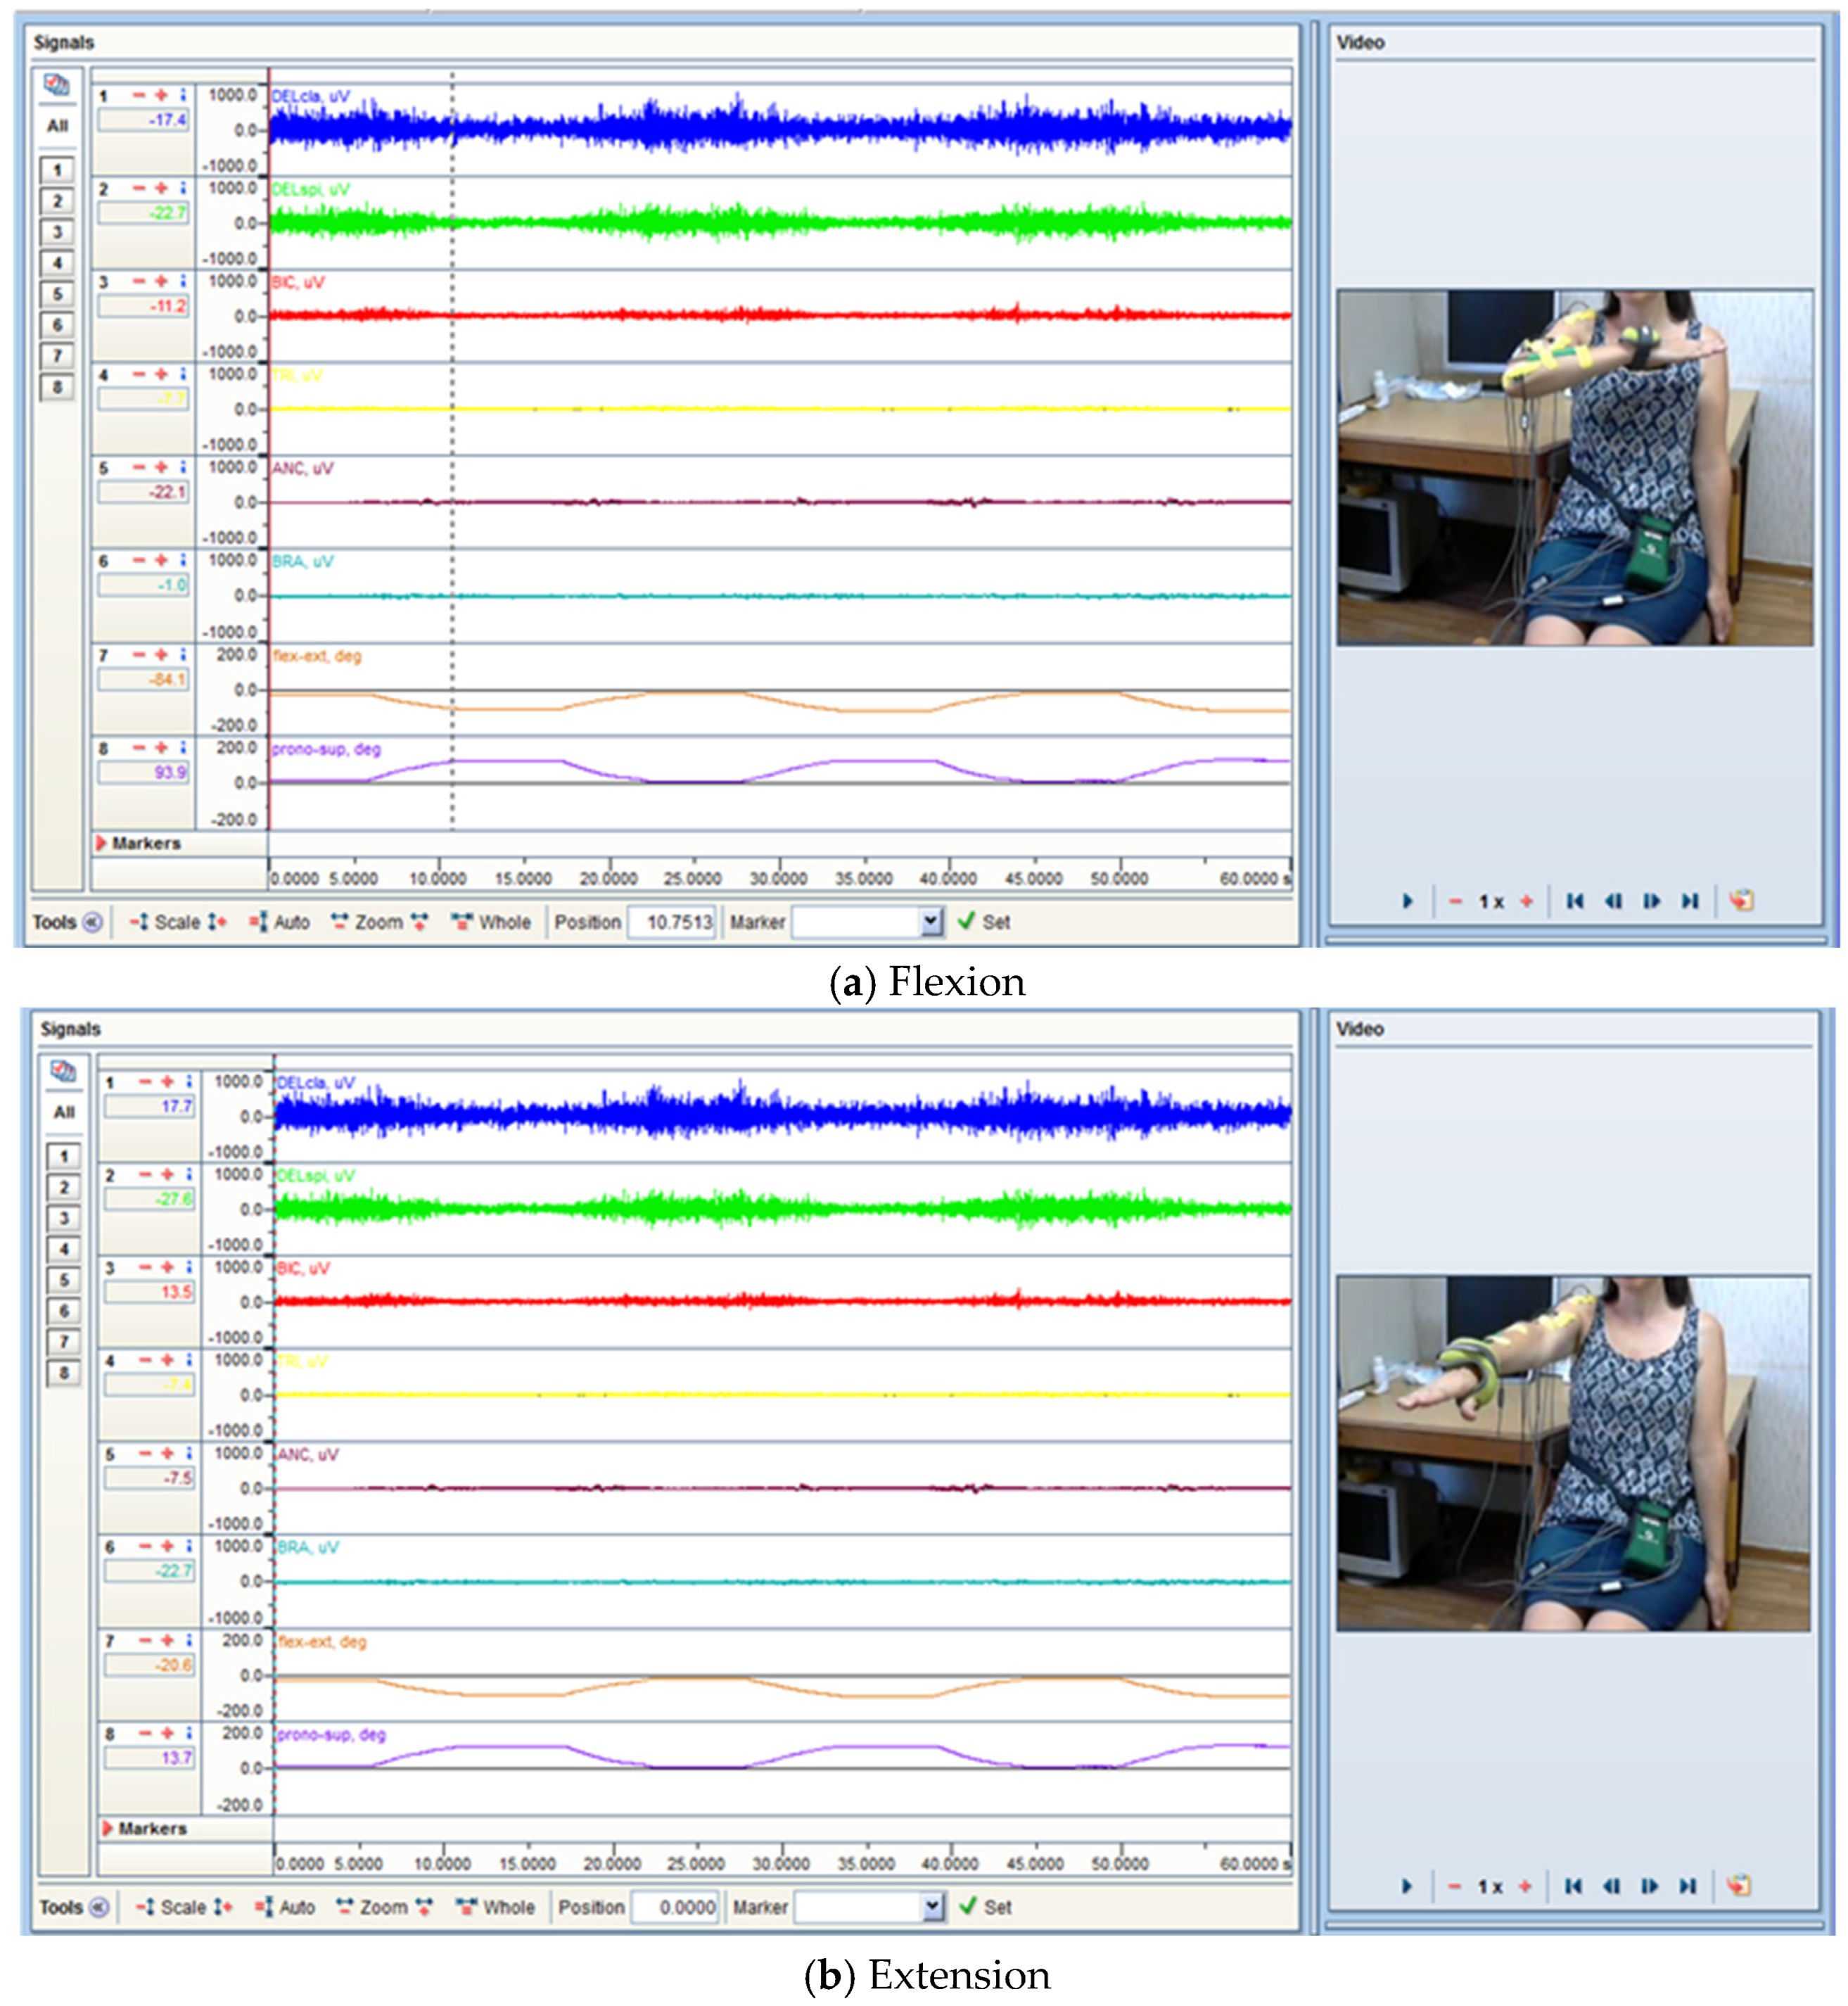Skip to video end in the Extension panel

tap(1687, 1886)
